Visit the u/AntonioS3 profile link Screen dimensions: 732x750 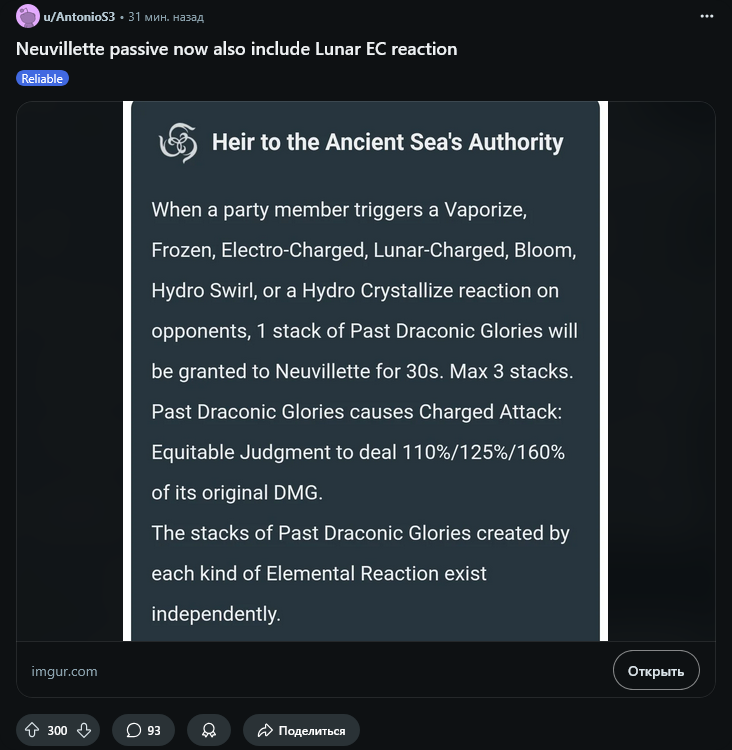pos(79,17)
